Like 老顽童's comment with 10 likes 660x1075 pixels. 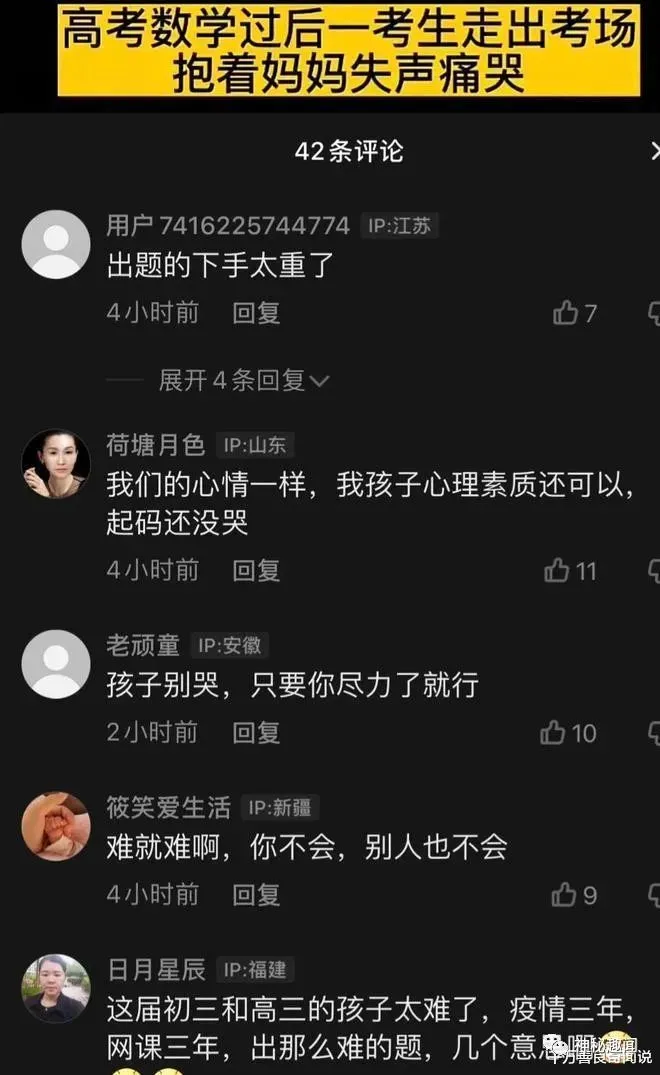(568, 733)
